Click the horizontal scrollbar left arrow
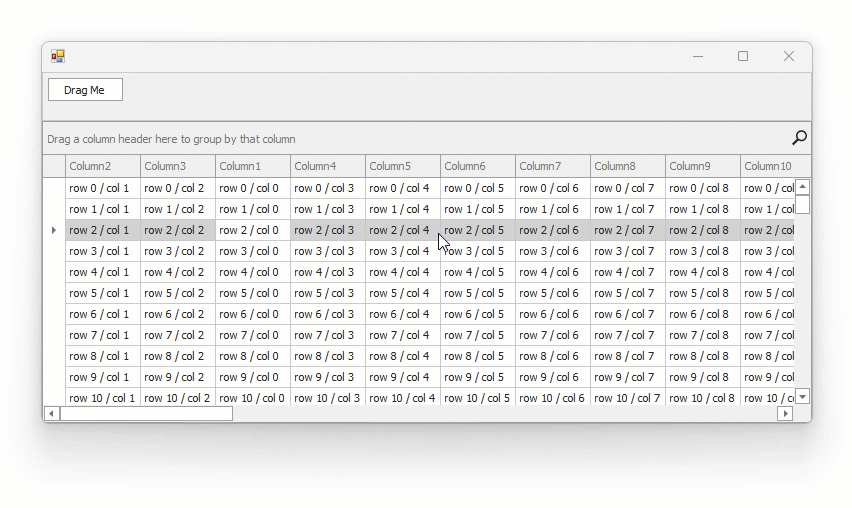852x508 pixels. [x=51, y=413]
